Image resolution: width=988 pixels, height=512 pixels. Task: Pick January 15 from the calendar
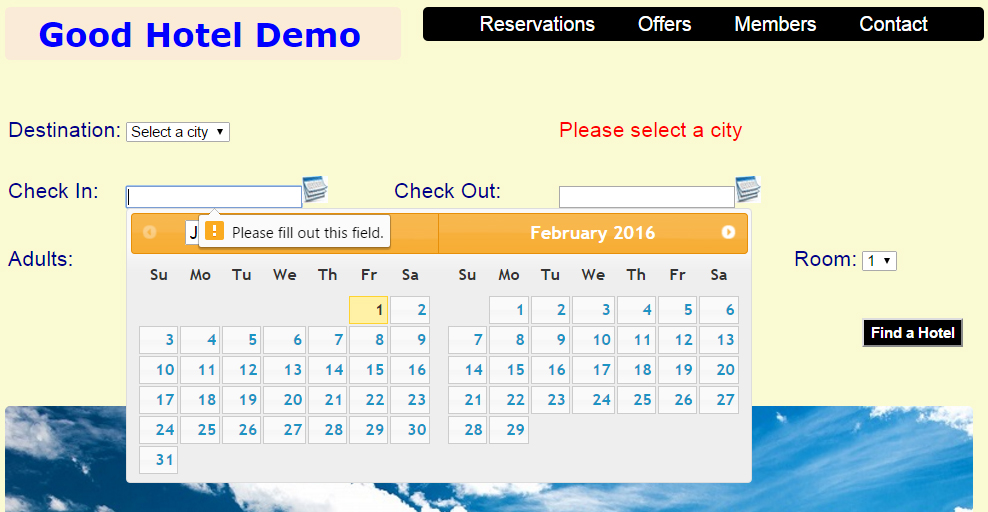point(369,370)
